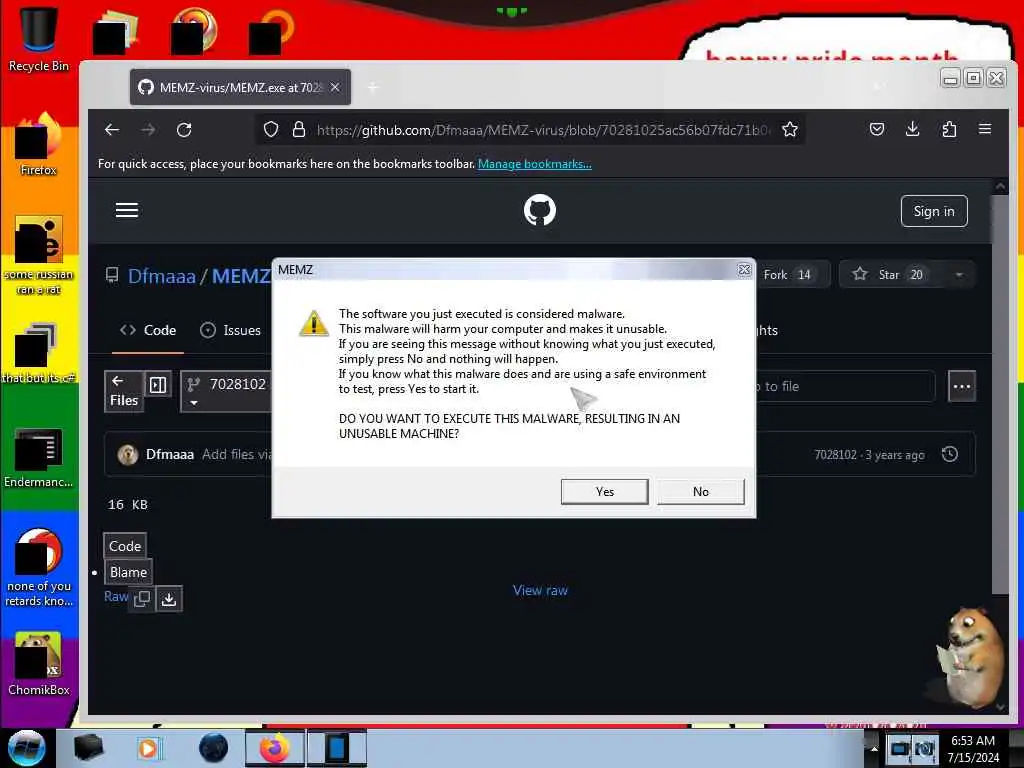Click the Files back button

[x=124, y=391]
